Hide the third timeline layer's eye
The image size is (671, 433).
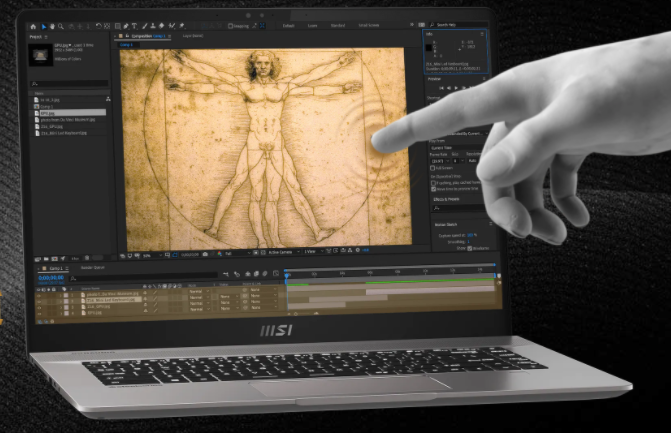[39, 308]
